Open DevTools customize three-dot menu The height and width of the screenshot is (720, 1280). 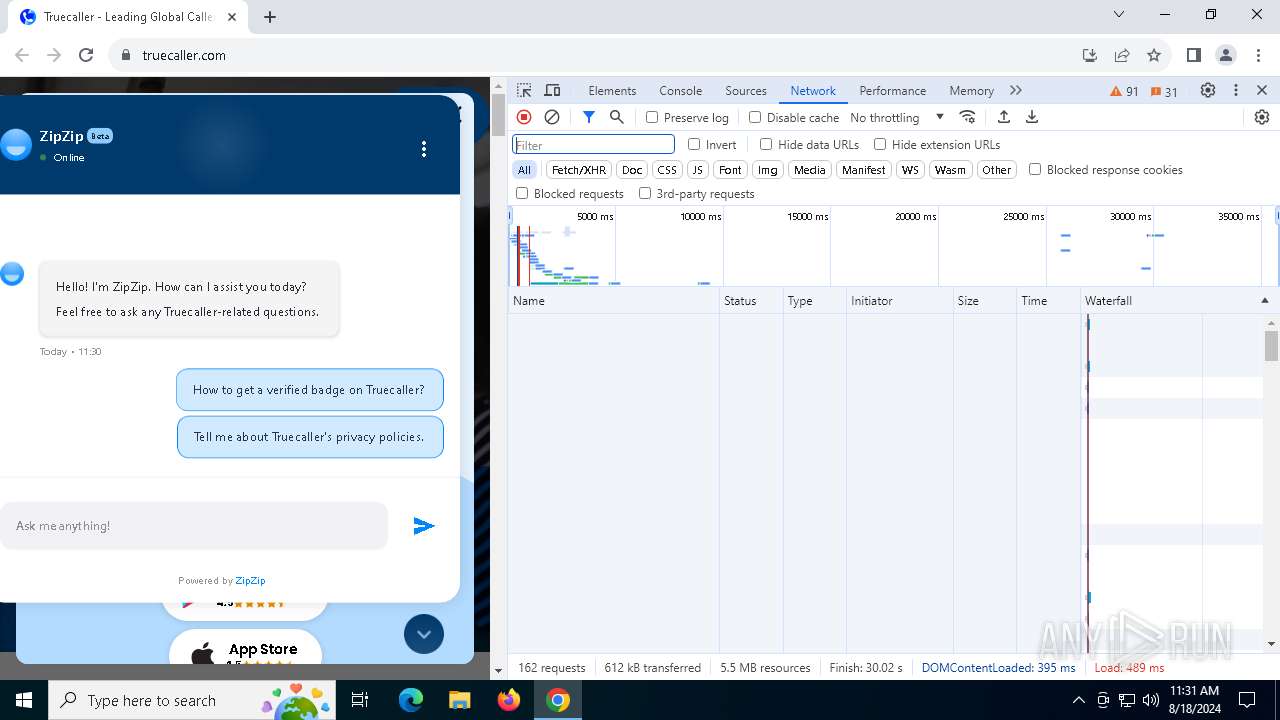tap(1236, 90)
